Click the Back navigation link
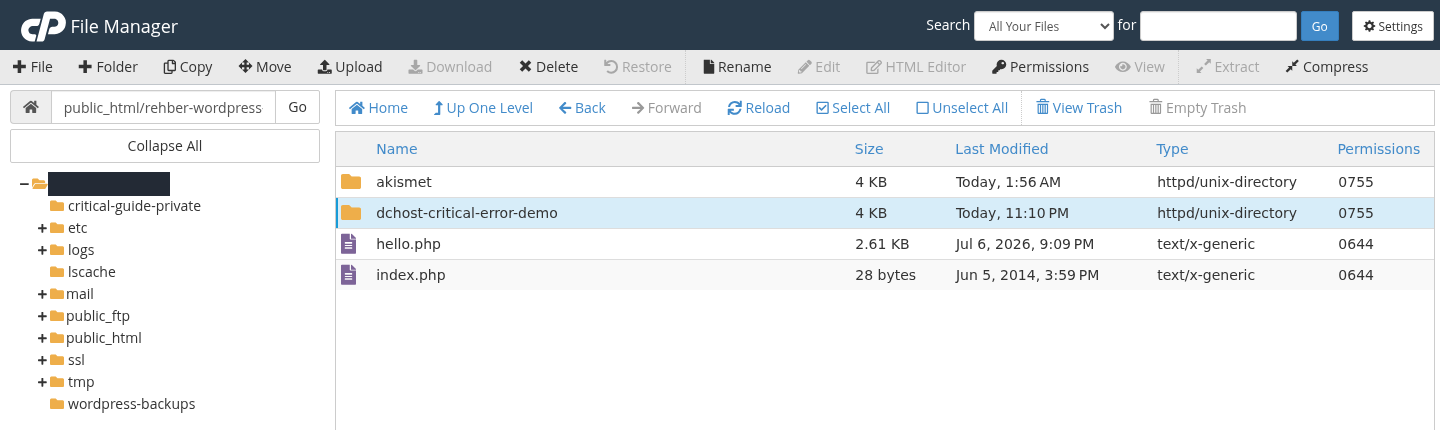Screen dimensions: 1440x430 pyautogui.click(x=582, y=108)
